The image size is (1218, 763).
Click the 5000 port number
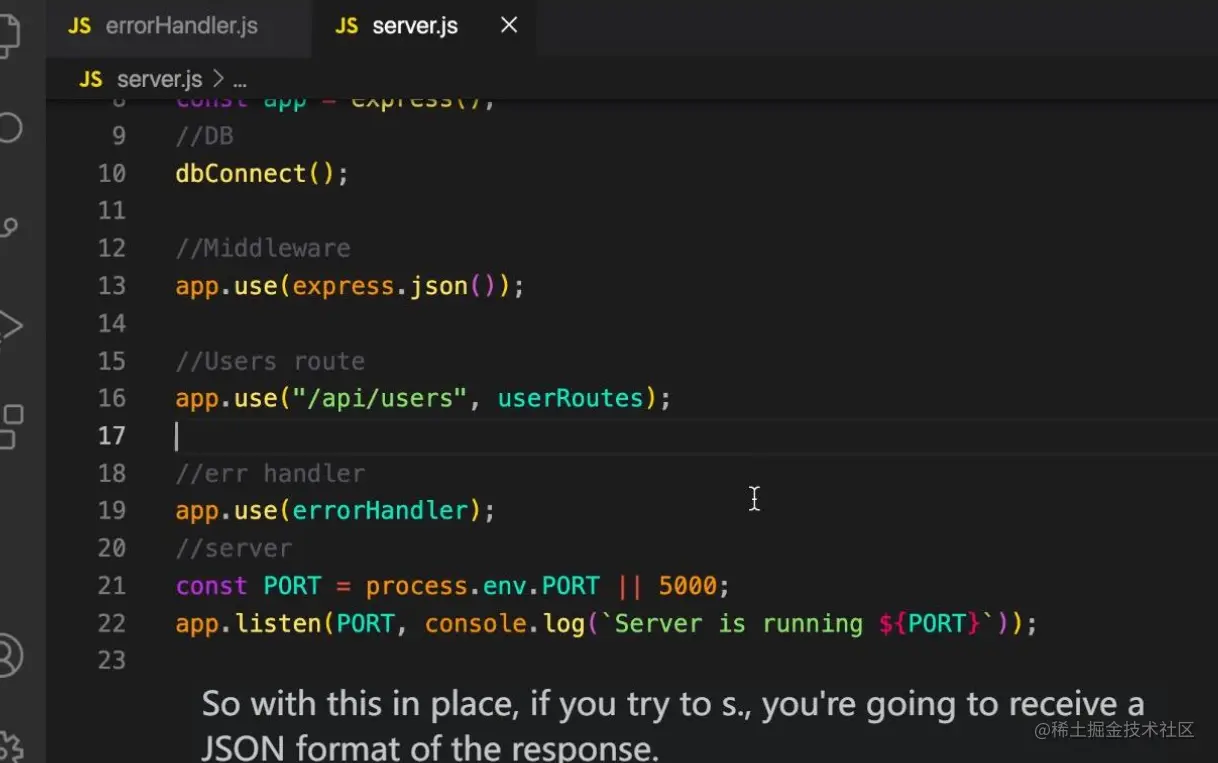688,585
